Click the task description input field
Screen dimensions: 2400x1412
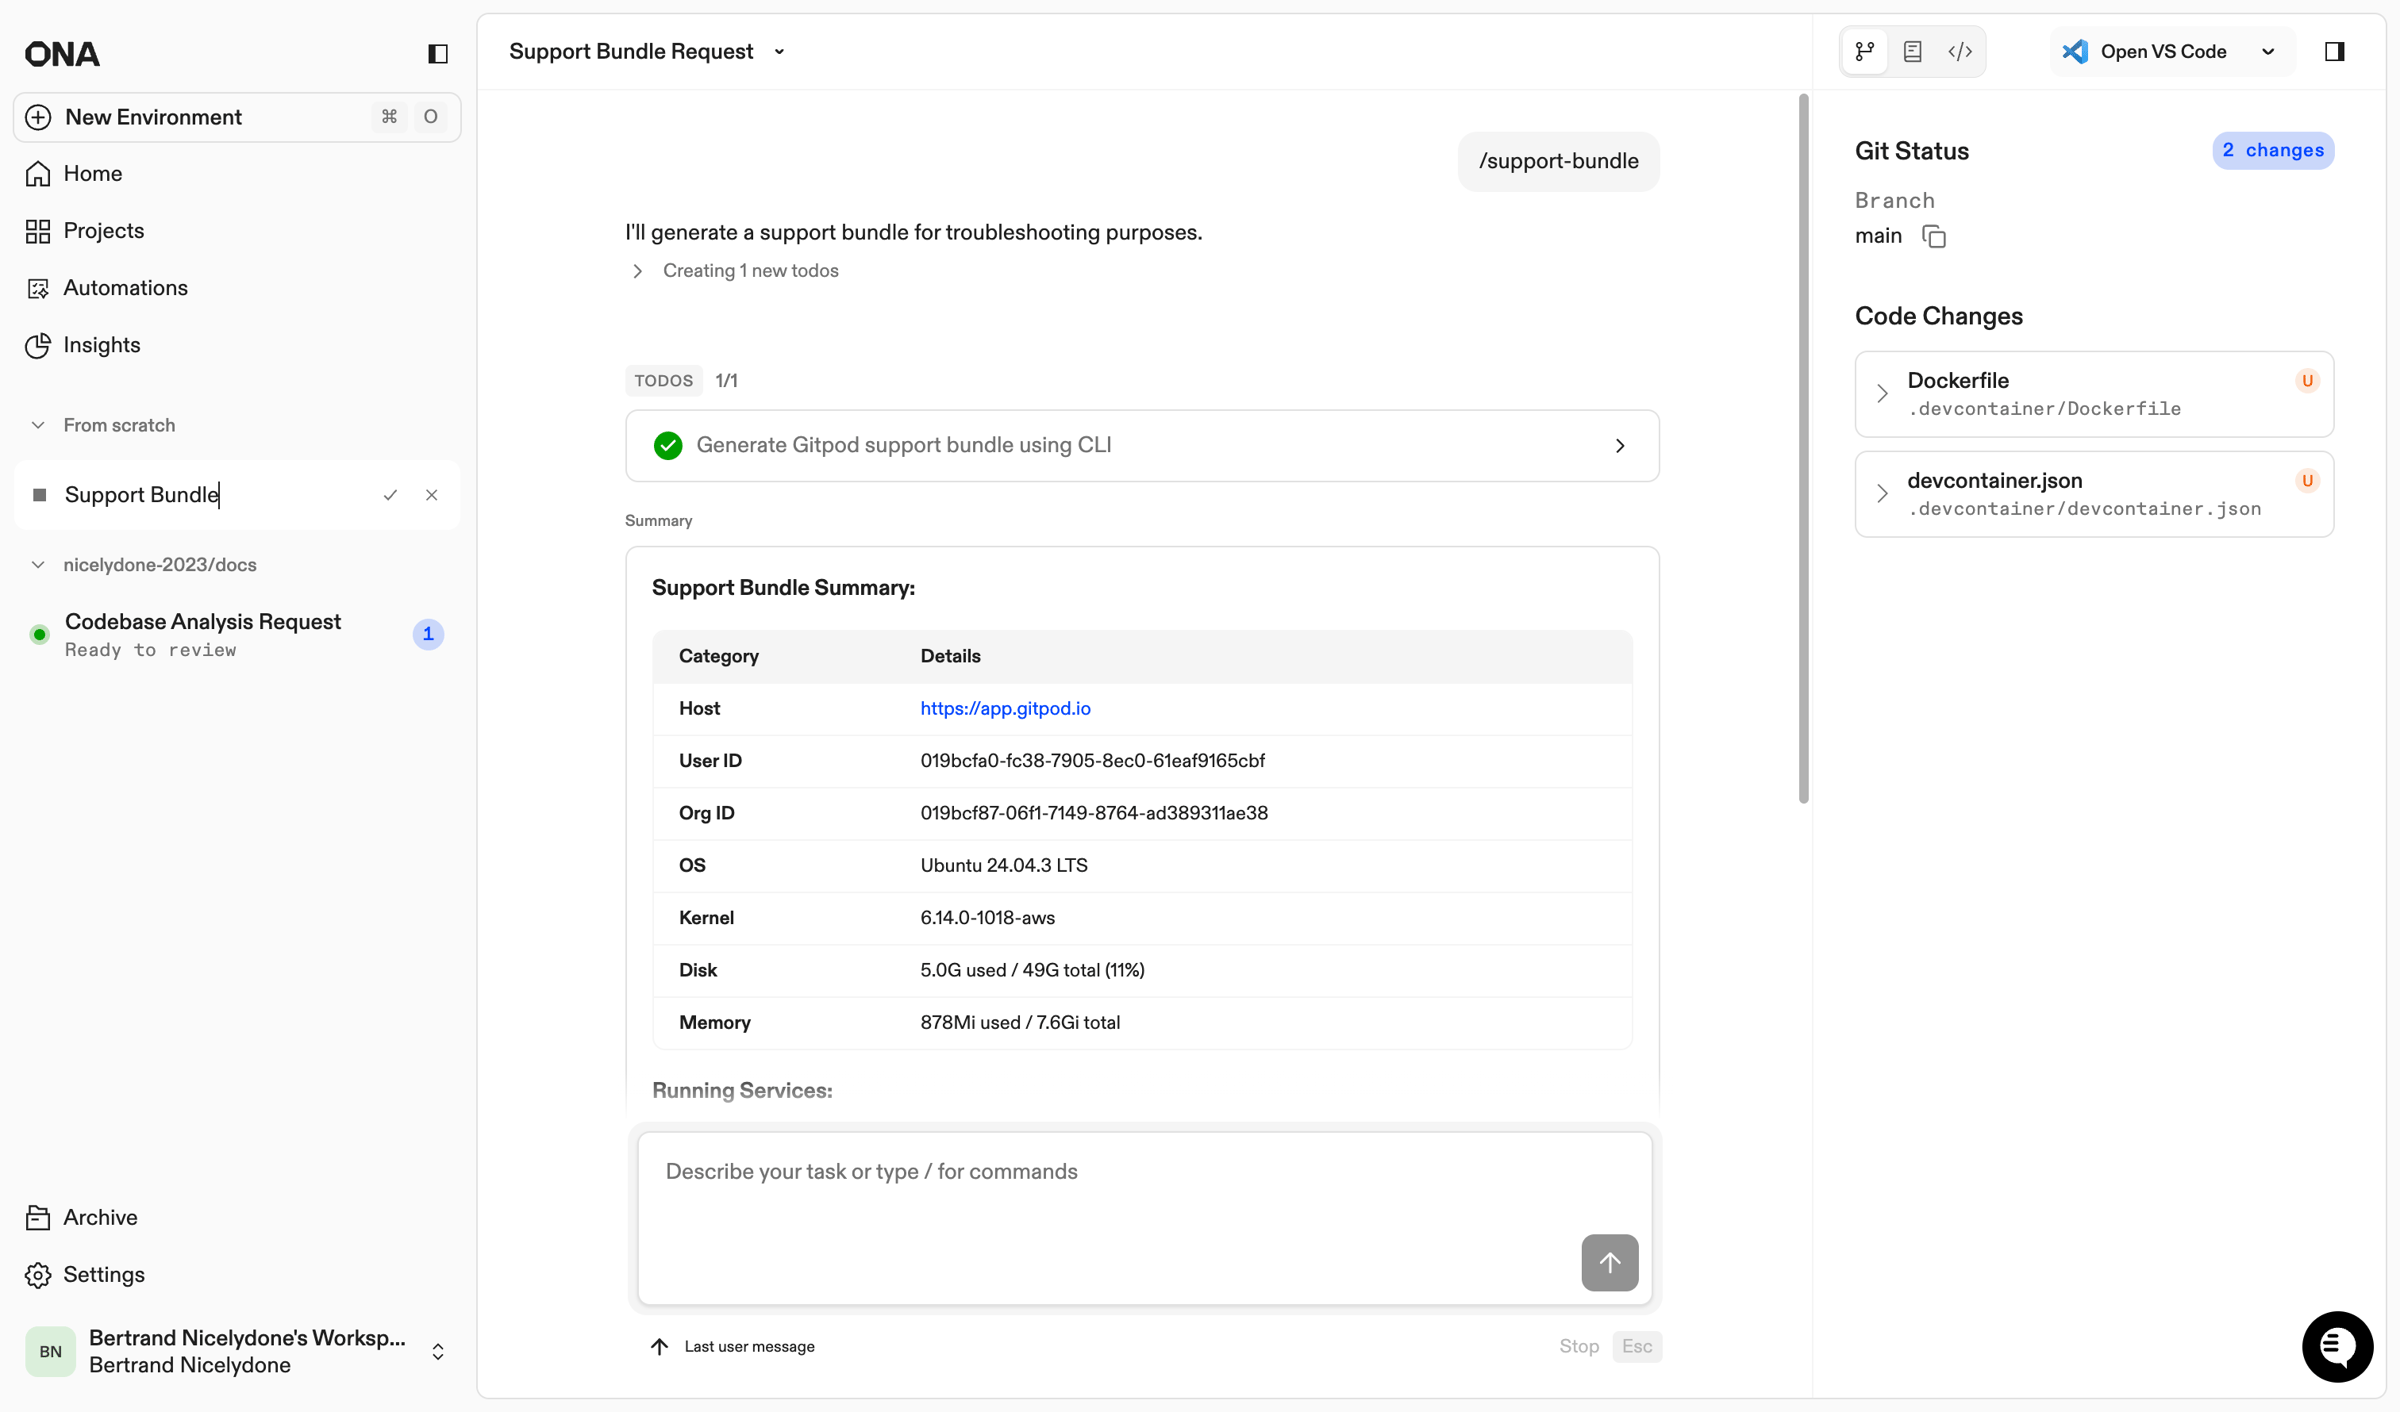(1144, 1217)
